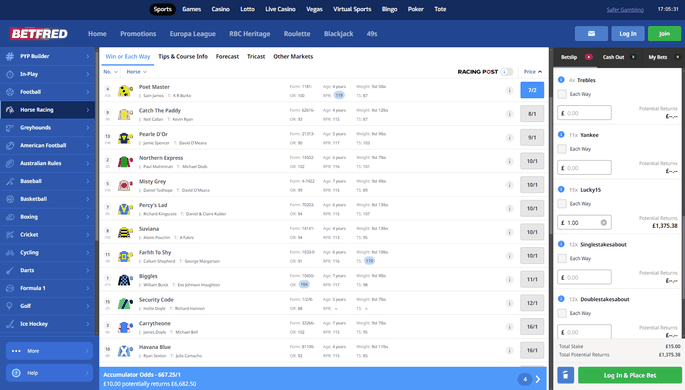Screen dimensions: 685x390
Task: Show info for Lucky15 bet type
Action: (x=561, y=190)
